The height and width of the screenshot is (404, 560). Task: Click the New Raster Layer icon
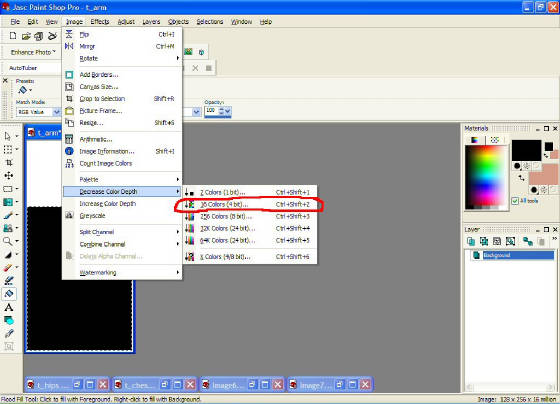(x=471, y=242)
